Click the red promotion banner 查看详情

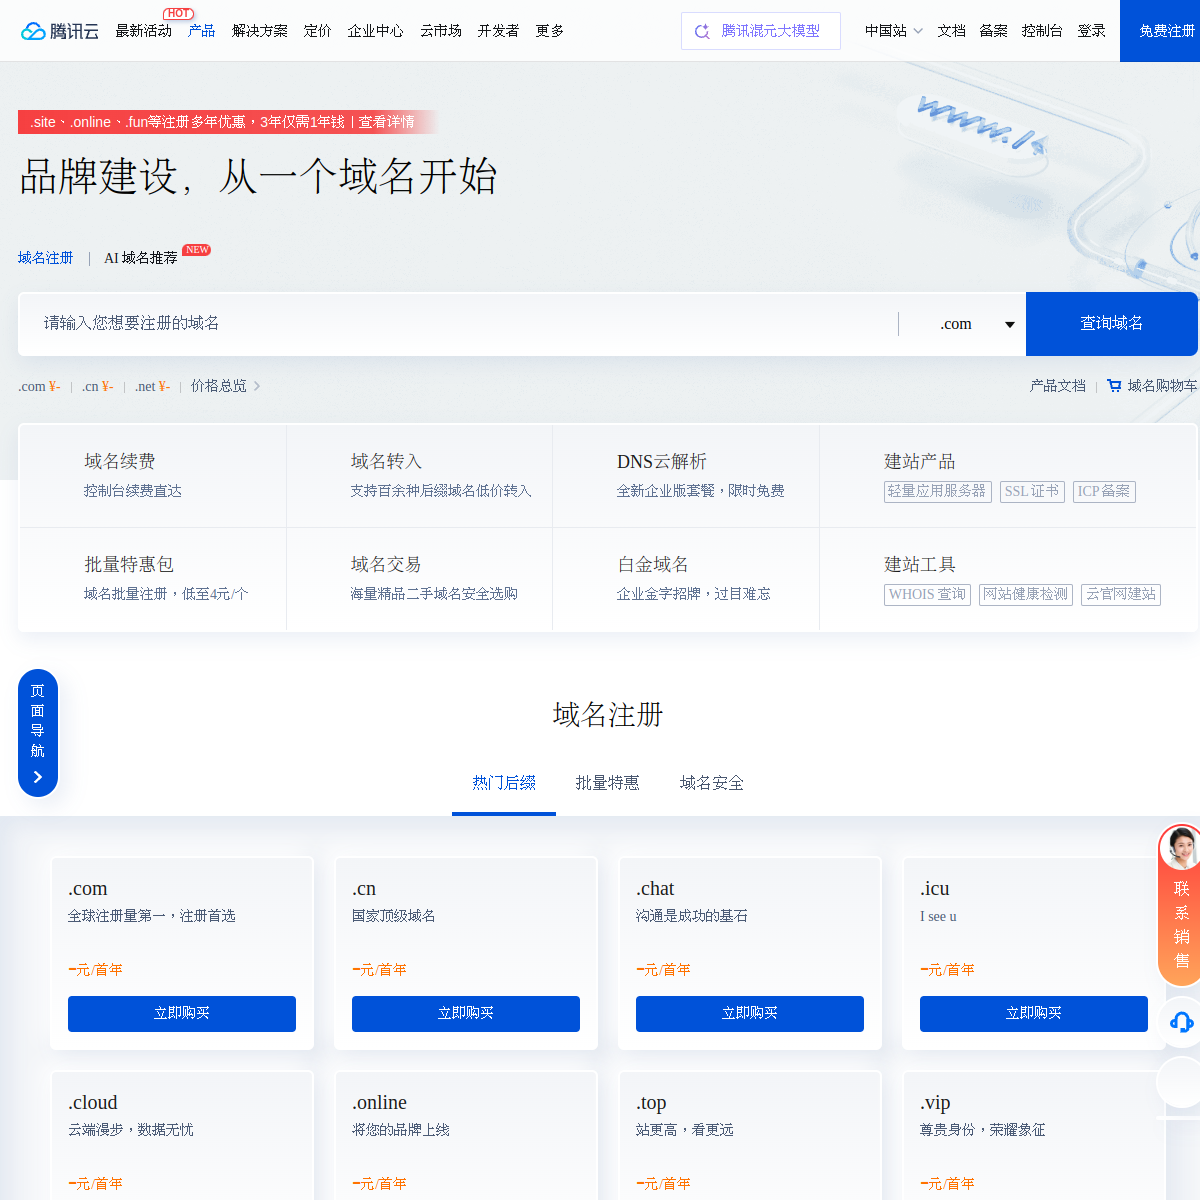[x=387, y=122]
